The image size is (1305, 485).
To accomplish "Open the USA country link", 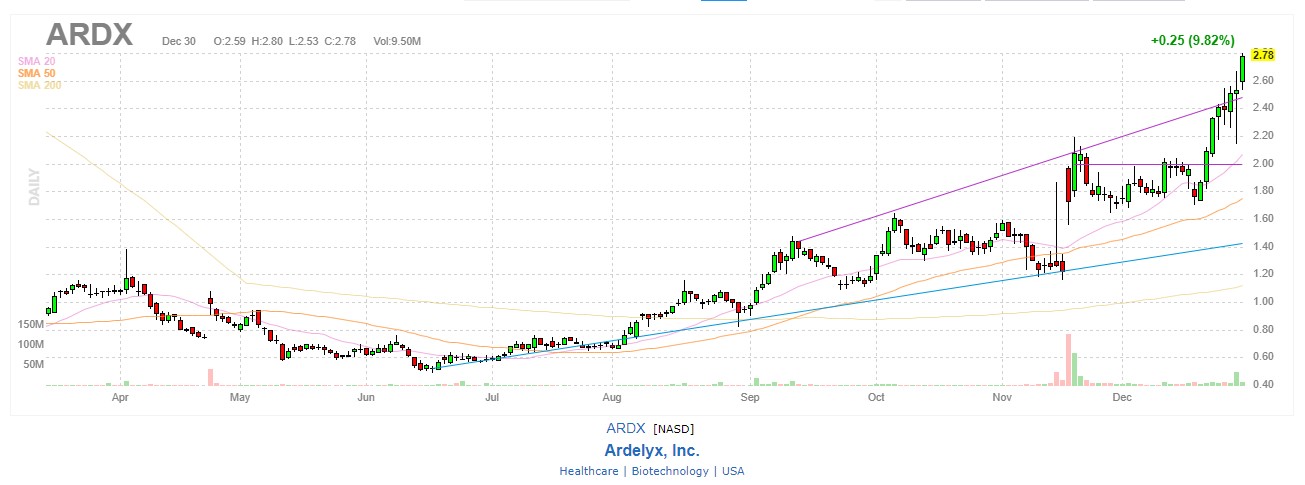I will [x=733, y=471].
